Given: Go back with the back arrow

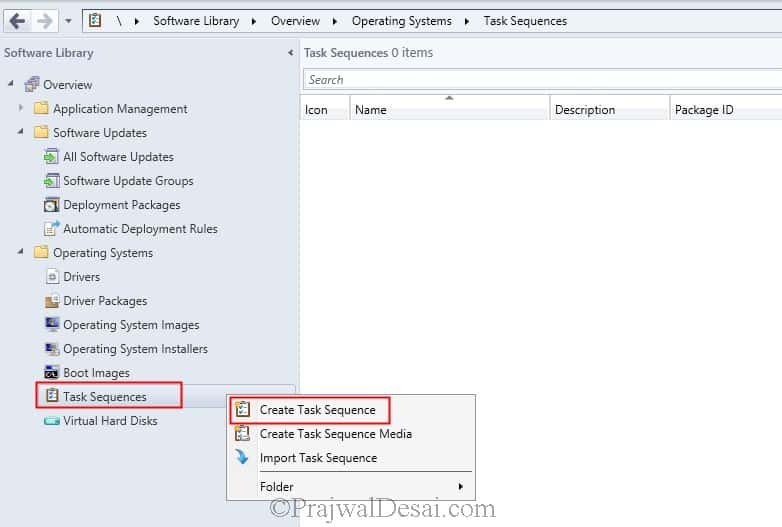Looking at the screenshot, I should pos(17,21).
